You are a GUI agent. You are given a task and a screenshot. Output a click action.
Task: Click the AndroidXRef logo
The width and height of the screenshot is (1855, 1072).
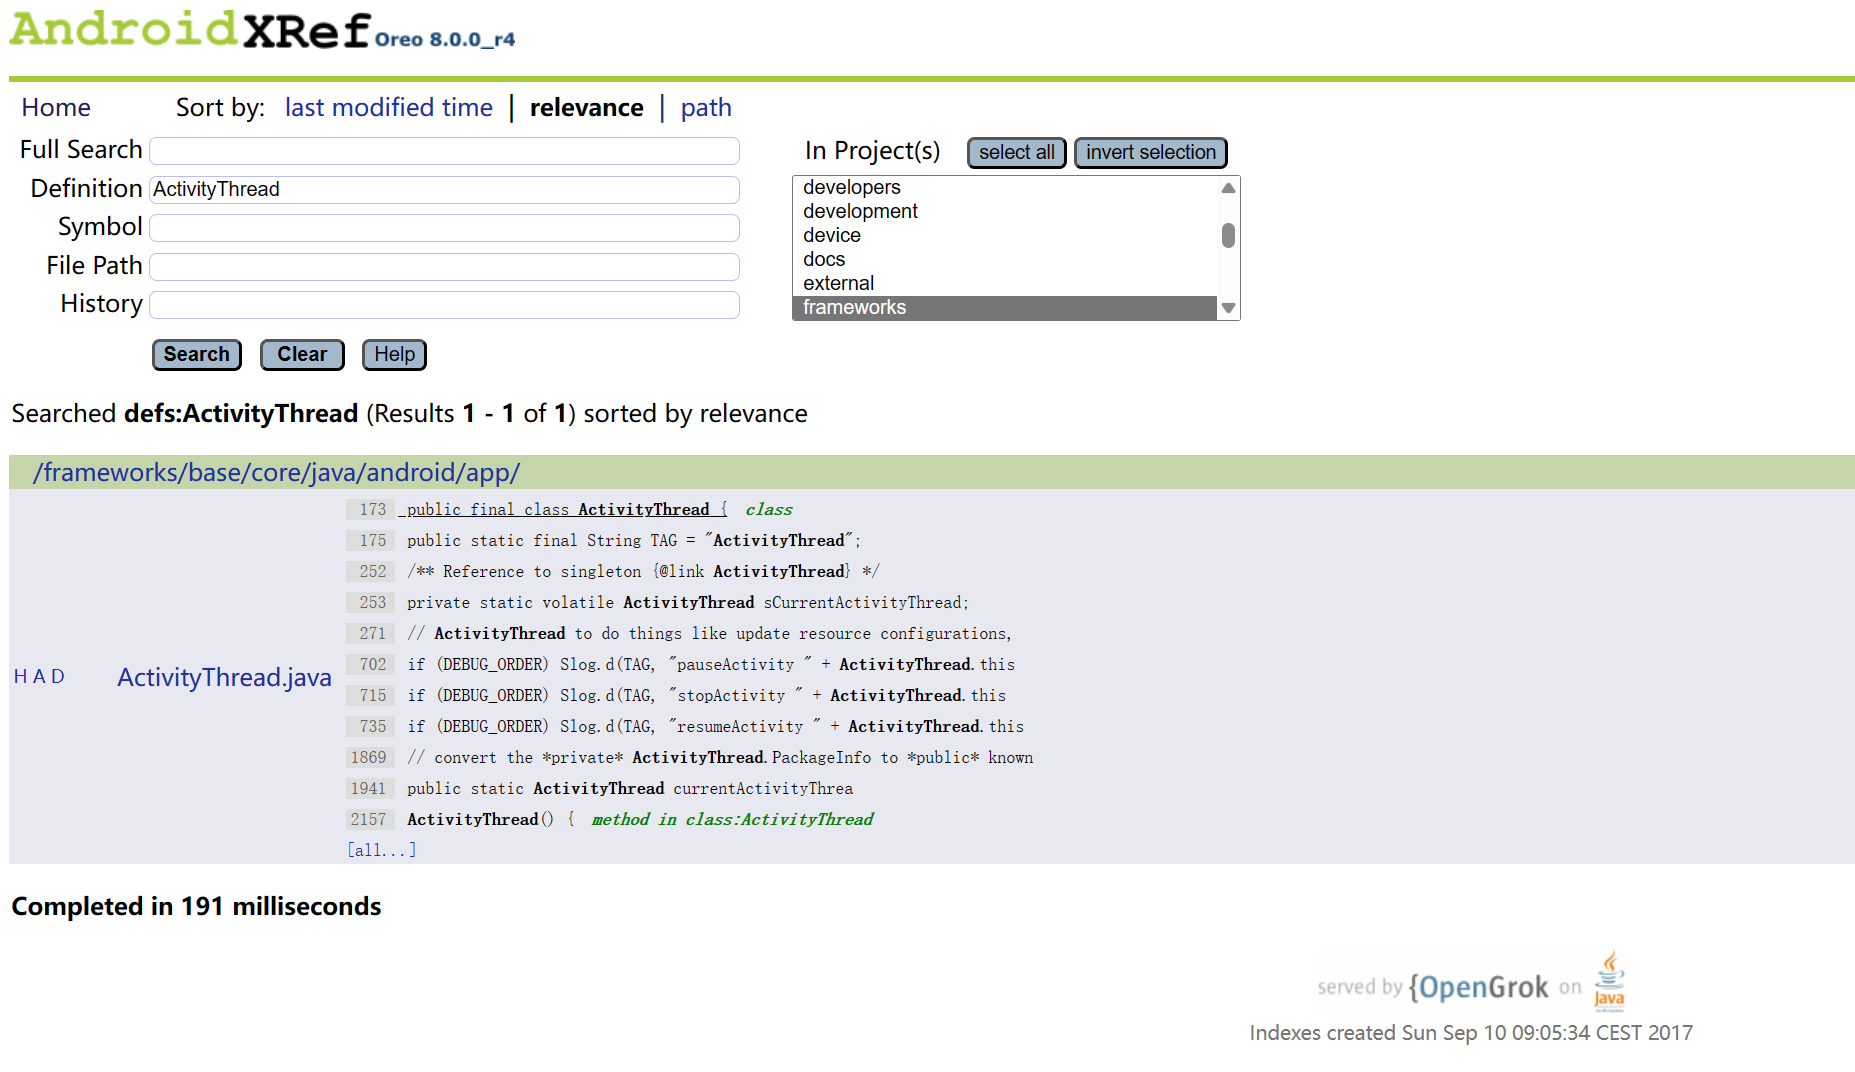coord(190,30)
